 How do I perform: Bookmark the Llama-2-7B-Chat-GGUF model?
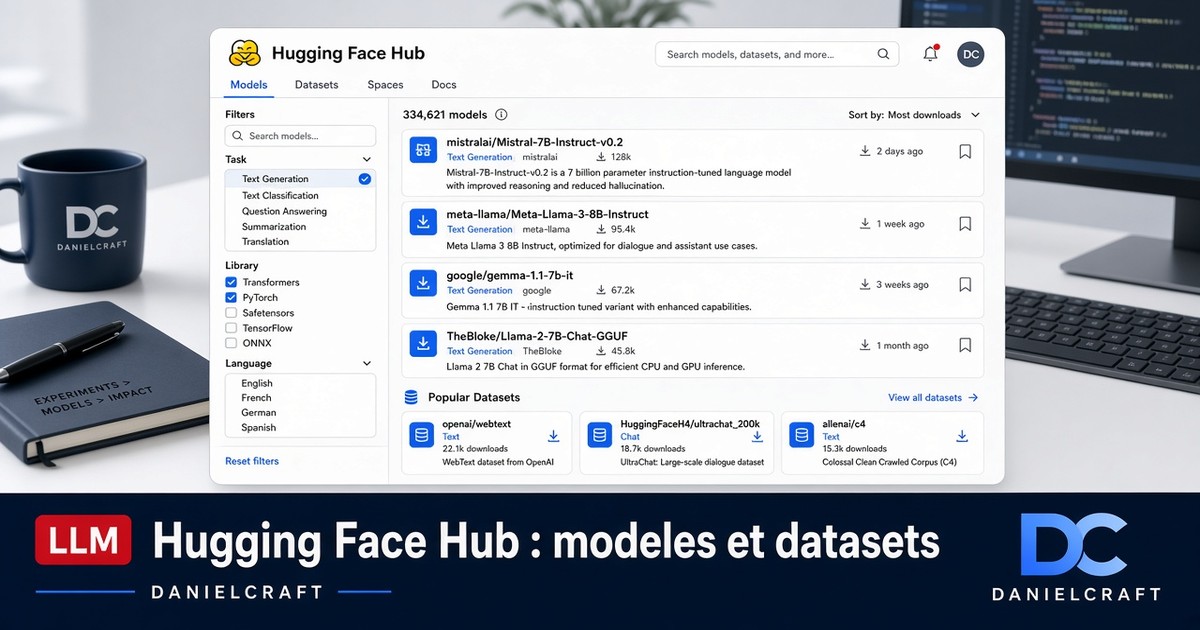click(x=965, y=346)
